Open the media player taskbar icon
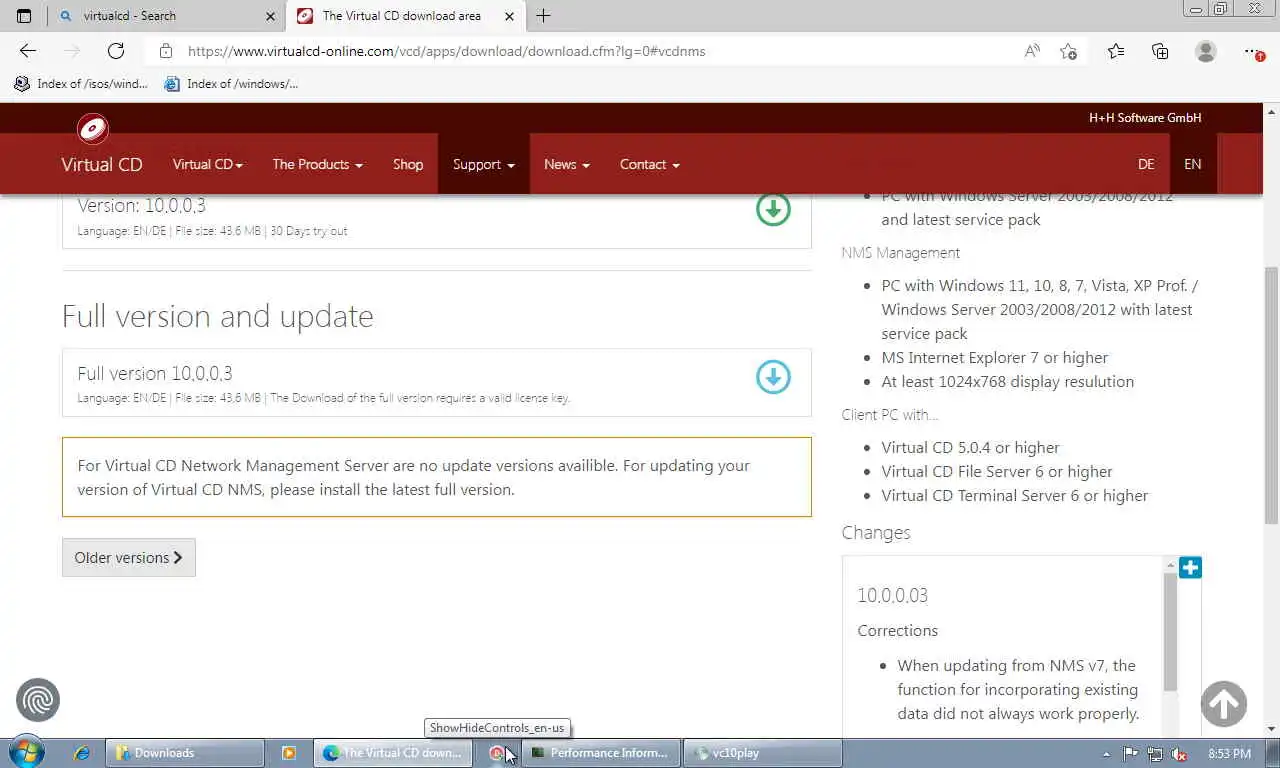Viewport: 1280px width, 768px height. click(x=288, y=753)
